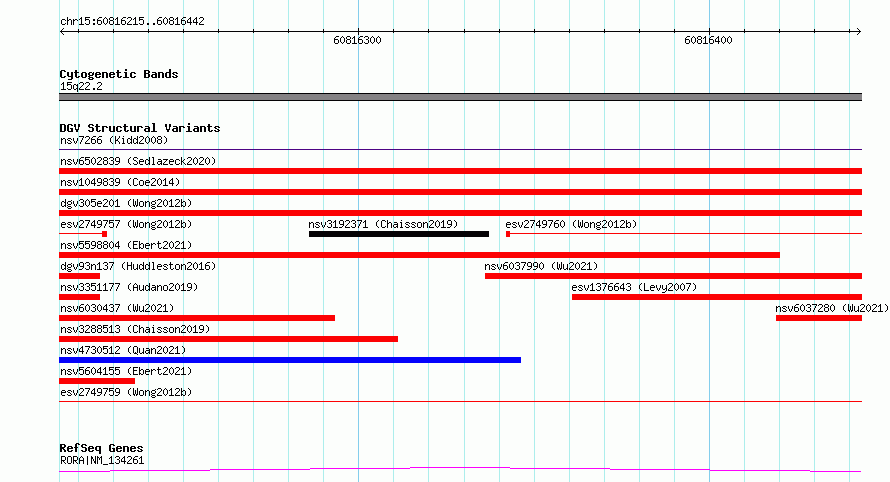Click the nsv6037990 (Wu2021) label
Viewport: 890px width, 482px height.
click(541, 266)
